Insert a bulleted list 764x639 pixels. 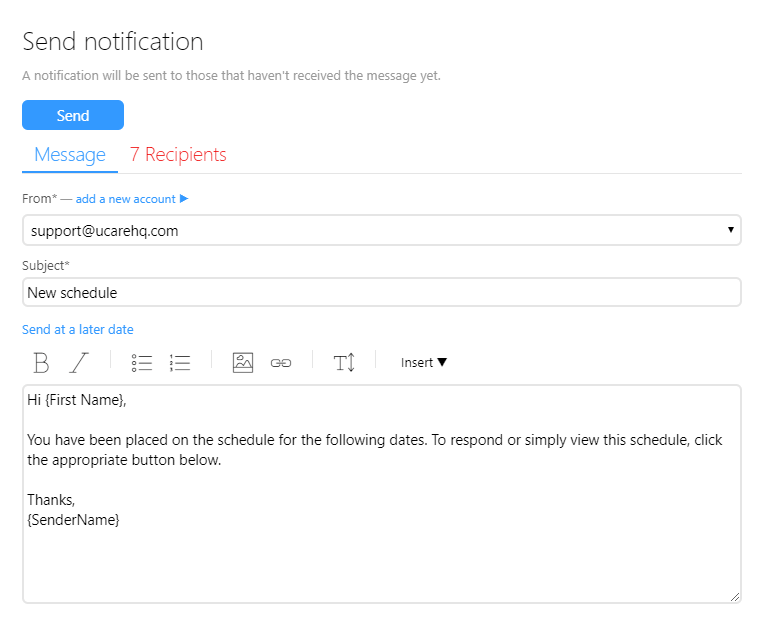[x=142, y=362]
